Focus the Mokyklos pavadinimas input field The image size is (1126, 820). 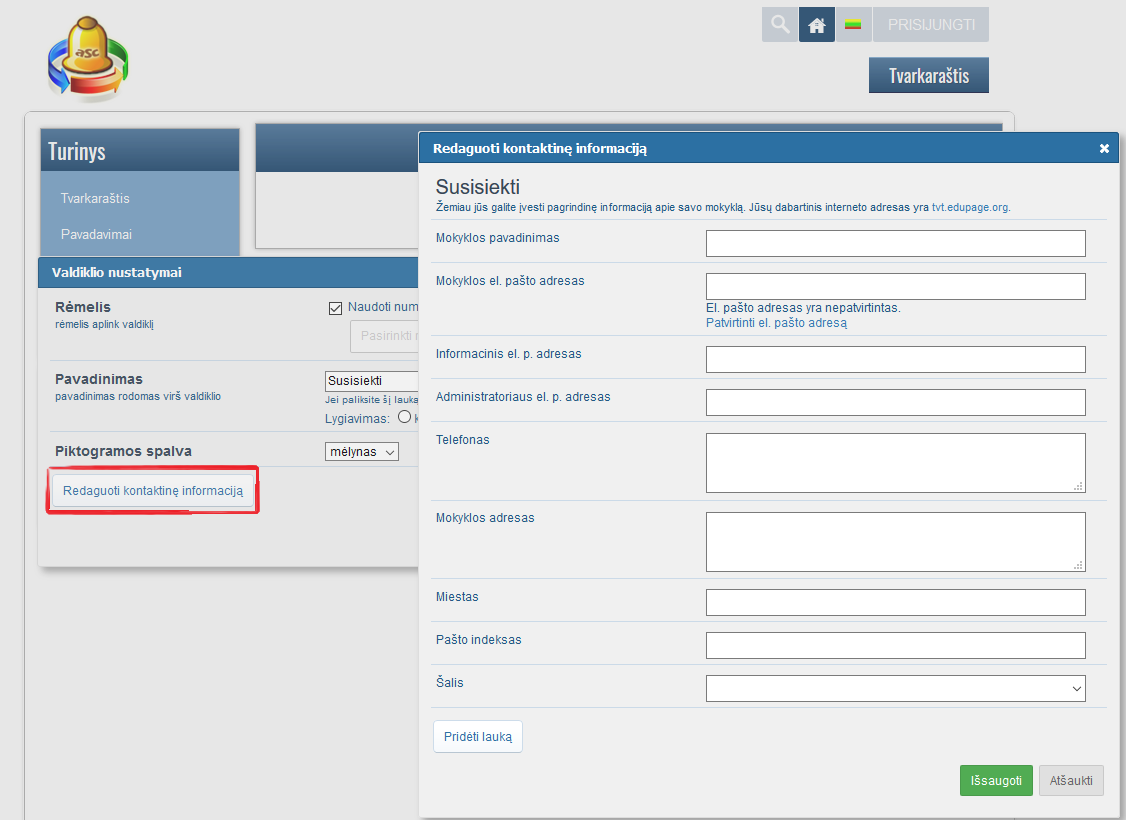pos(895,243)
